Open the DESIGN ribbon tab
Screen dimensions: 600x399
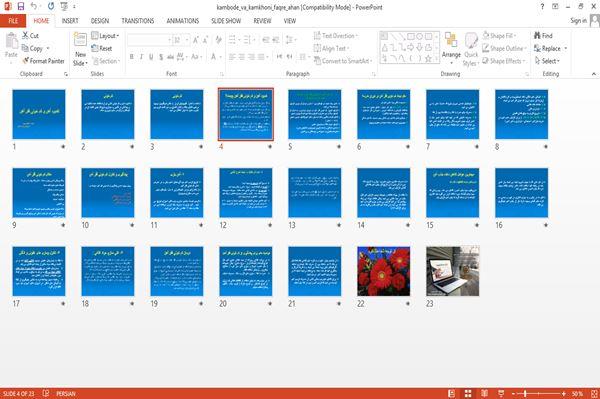point(100,21)
